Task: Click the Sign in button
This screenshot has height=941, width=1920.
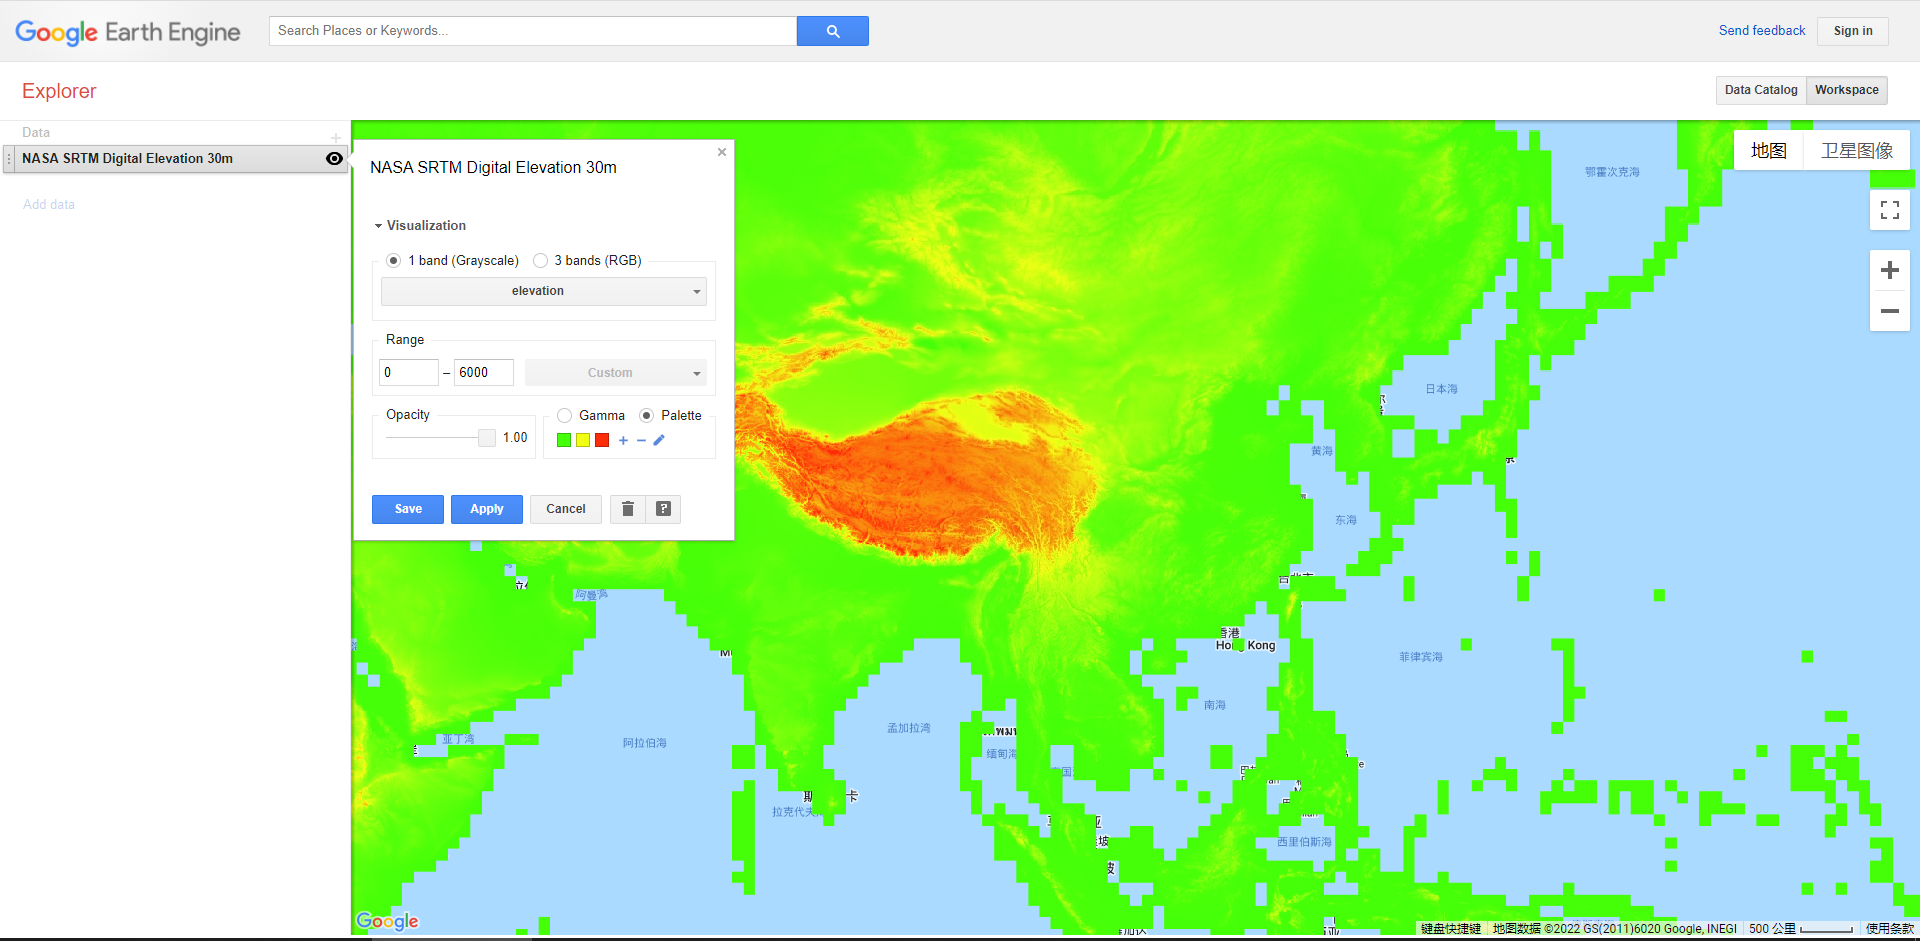Action: pyautogui.click(x=1852, y=30)
